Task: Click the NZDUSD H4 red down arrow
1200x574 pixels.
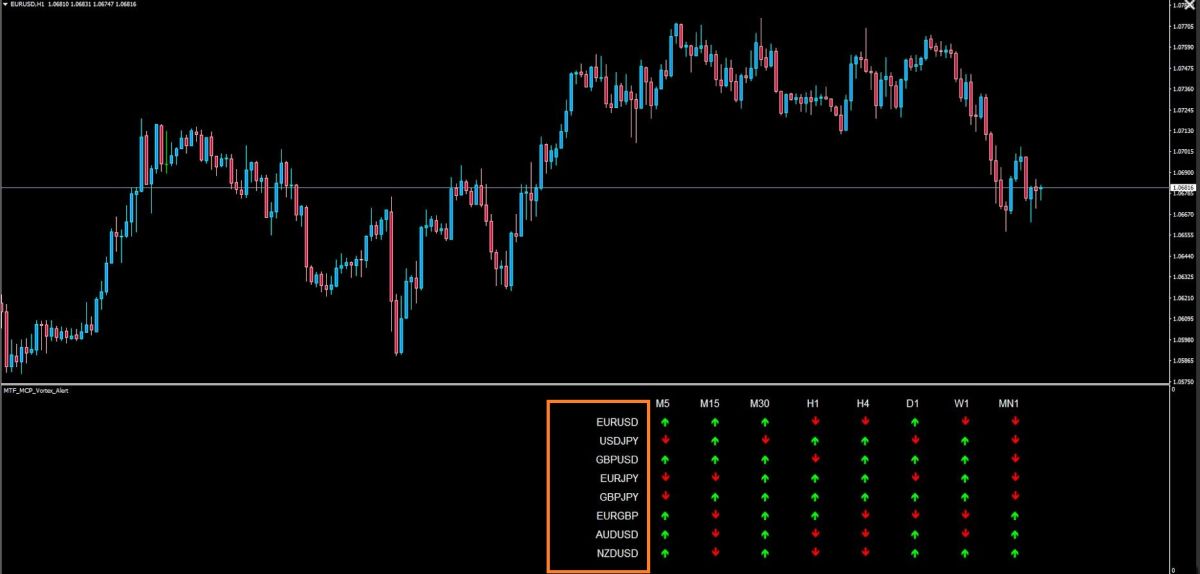Action: click(x=865, y=552)
